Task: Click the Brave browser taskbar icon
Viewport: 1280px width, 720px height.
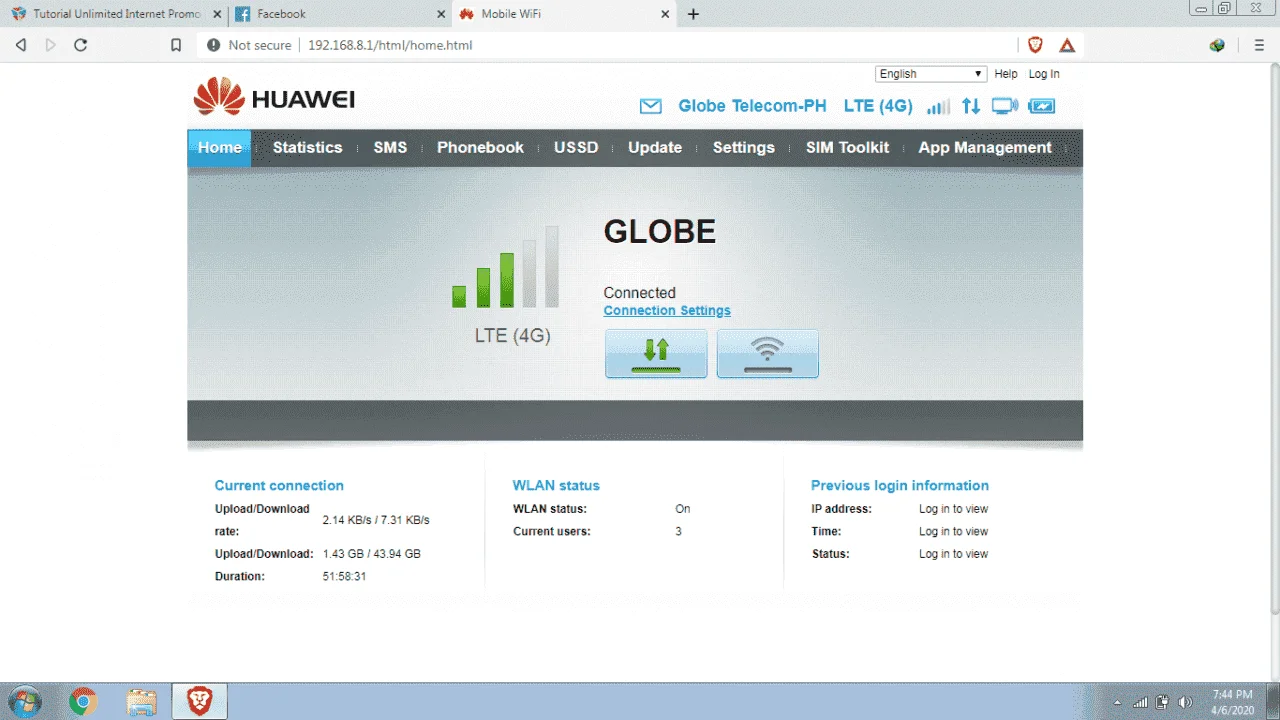Action: pyautogui.click(x=200, y=702)
